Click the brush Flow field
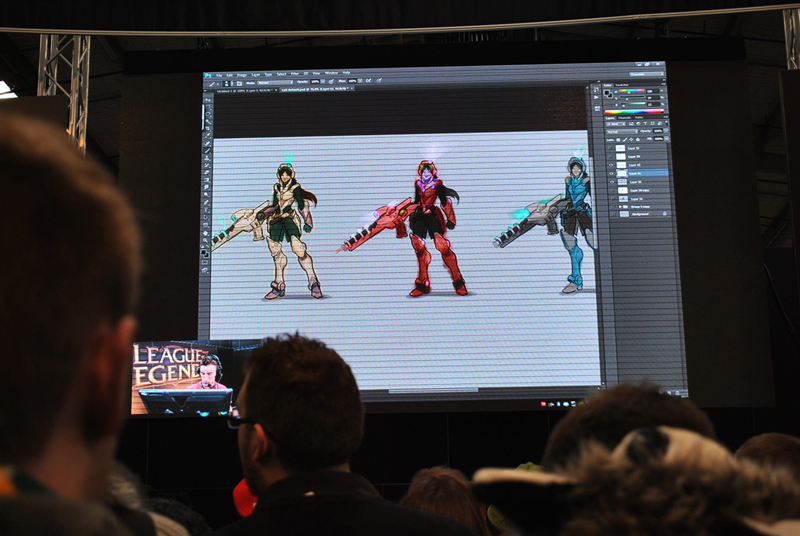The height and width of the screenshot is (536, 800). (x=352, y=81)
